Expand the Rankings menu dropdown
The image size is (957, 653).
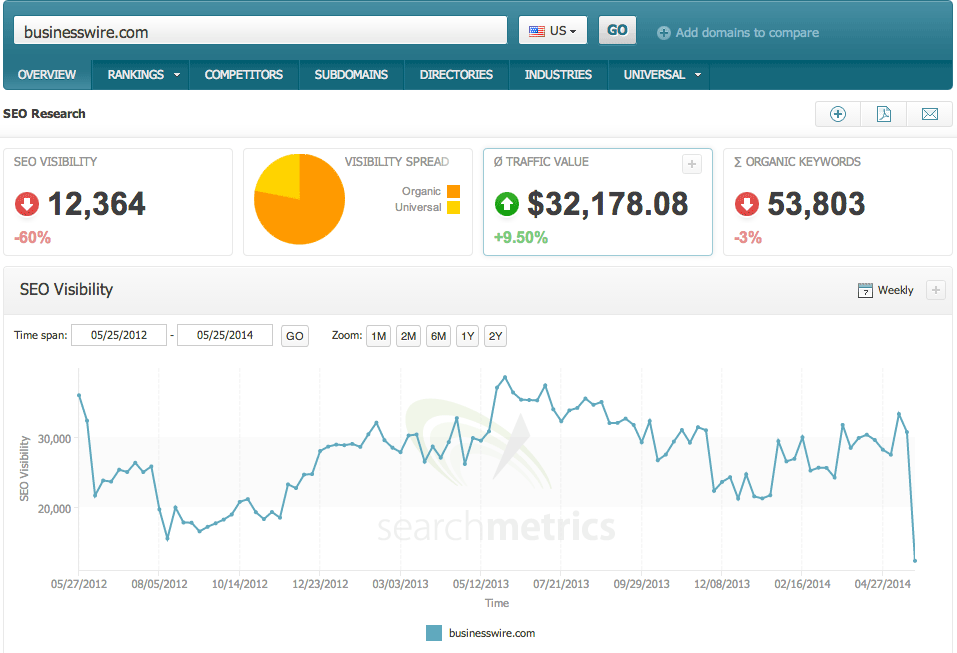(x=177, y=74)
